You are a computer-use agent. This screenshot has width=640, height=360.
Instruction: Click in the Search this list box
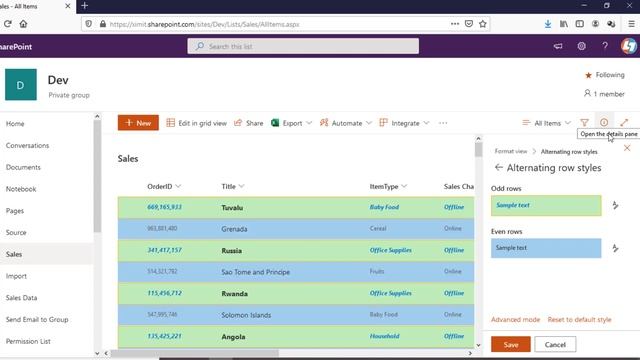click(x=303, y=46)
